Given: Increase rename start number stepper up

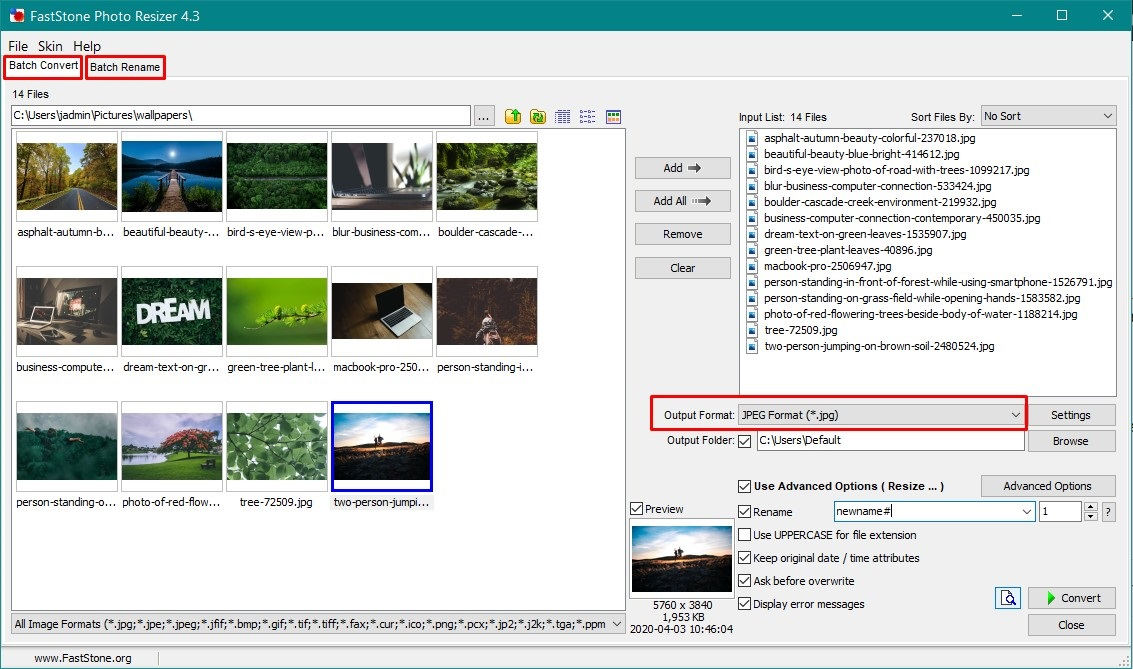Looking at the screenshot, I should pos(1091,507).
